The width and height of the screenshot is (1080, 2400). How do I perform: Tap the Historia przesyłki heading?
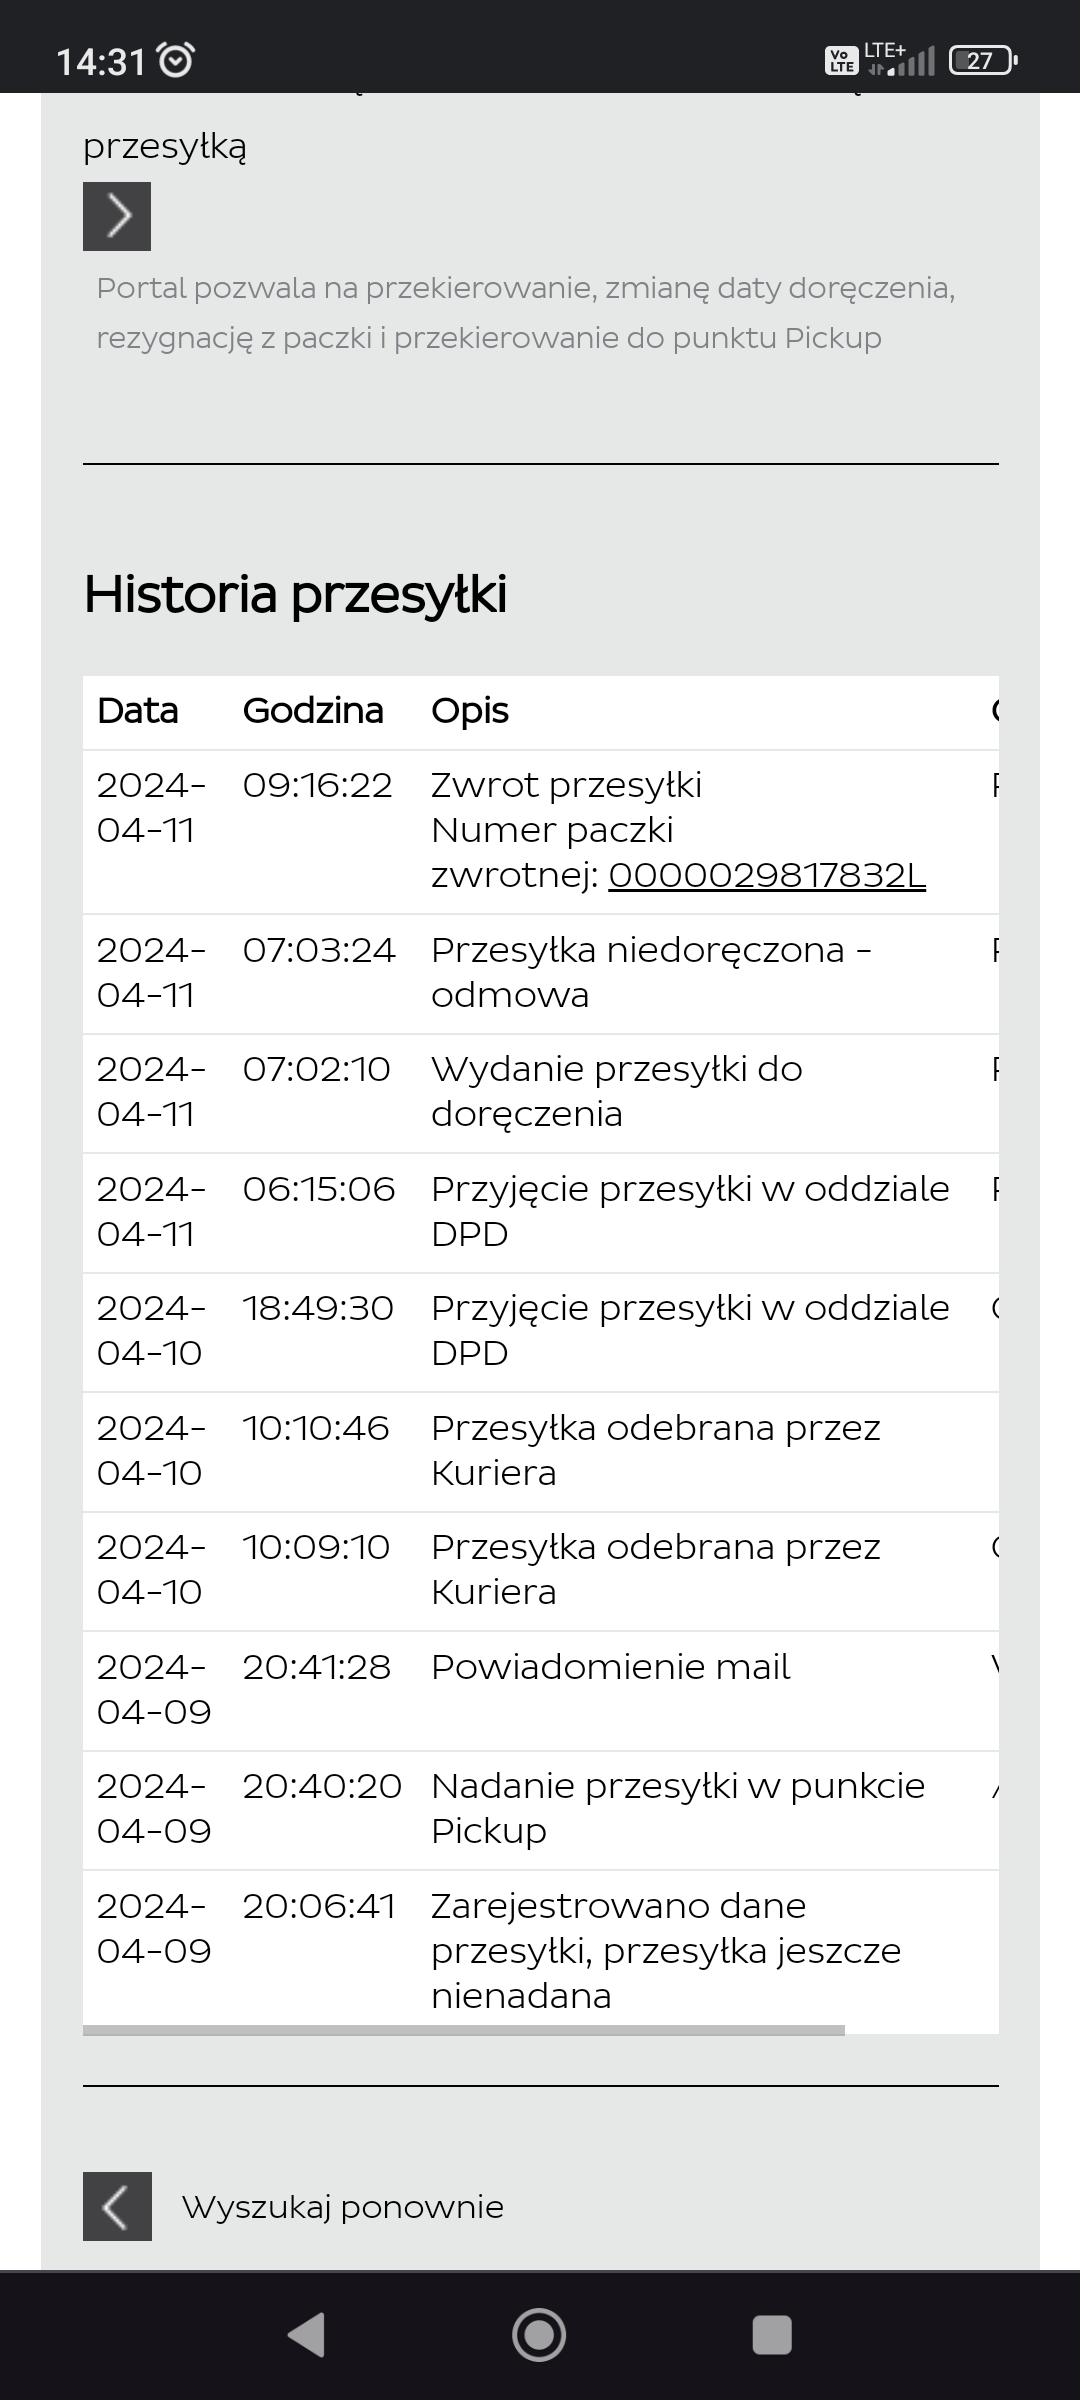point(295,594)
